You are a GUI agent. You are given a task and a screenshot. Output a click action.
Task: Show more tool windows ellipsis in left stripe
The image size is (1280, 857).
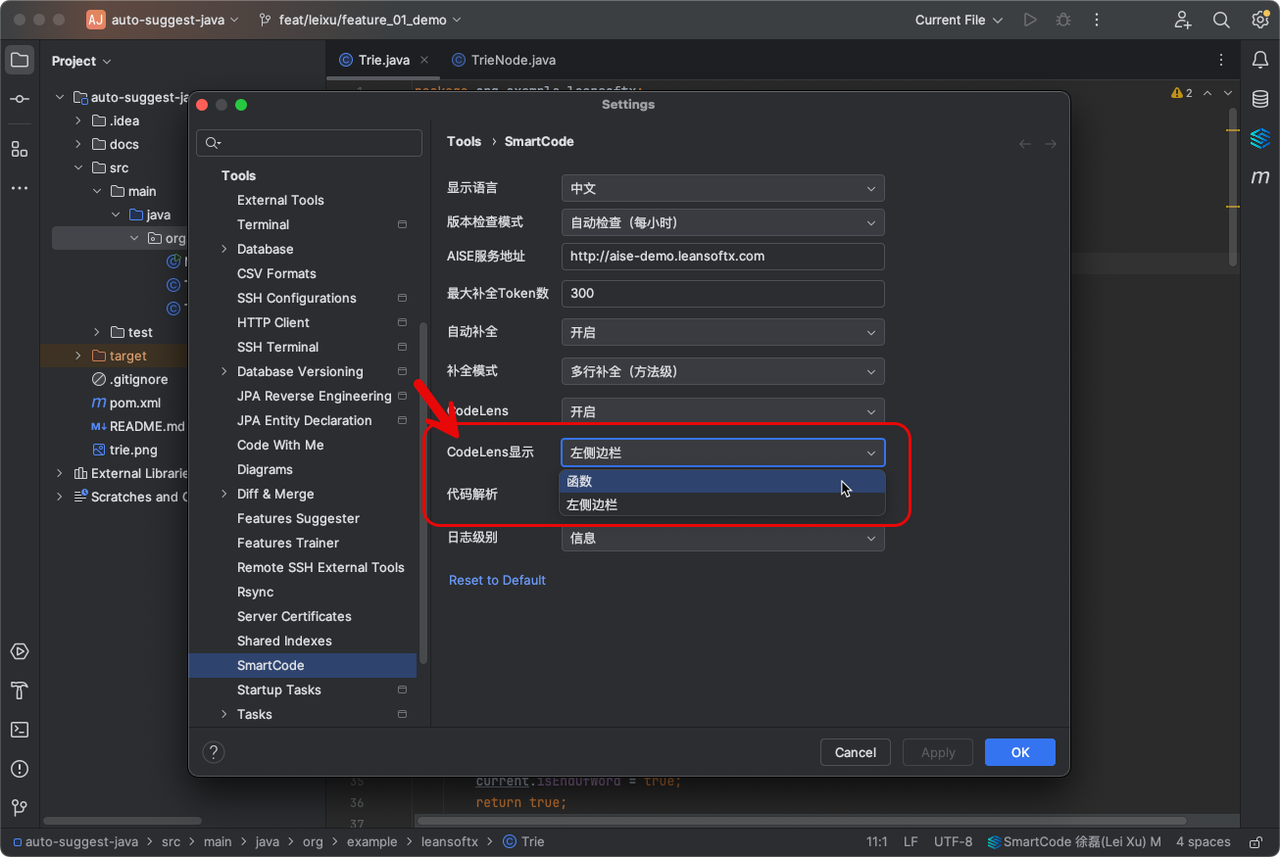point(19,188)
